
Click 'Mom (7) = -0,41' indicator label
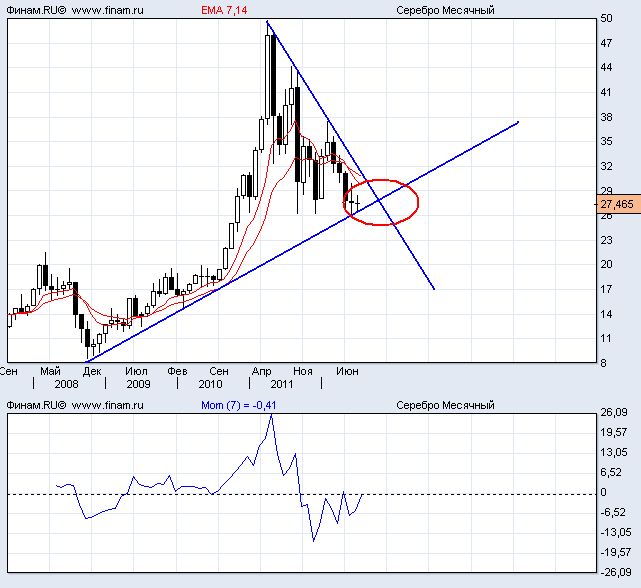(x=239, y=405)
